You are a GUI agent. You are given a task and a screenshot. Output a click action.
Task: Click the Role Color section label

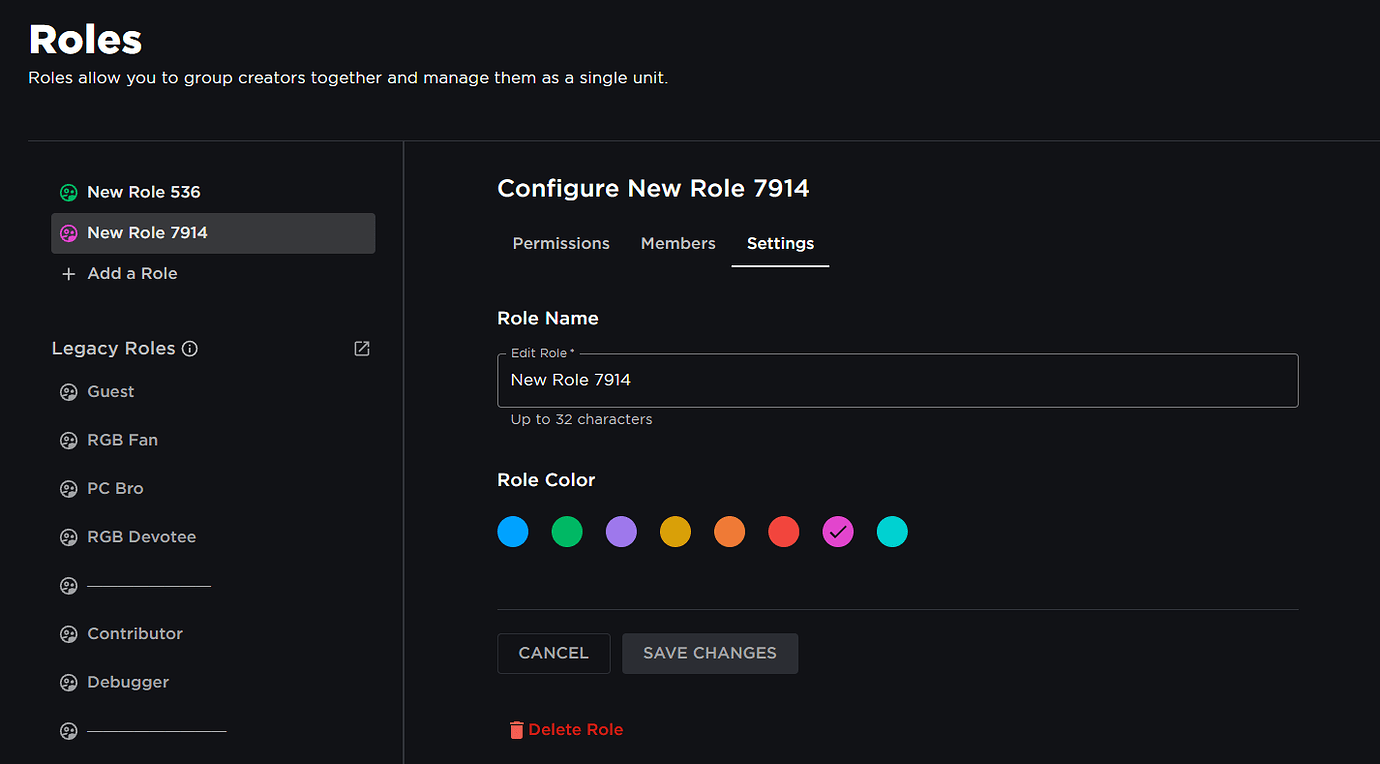tap(546, 480)
